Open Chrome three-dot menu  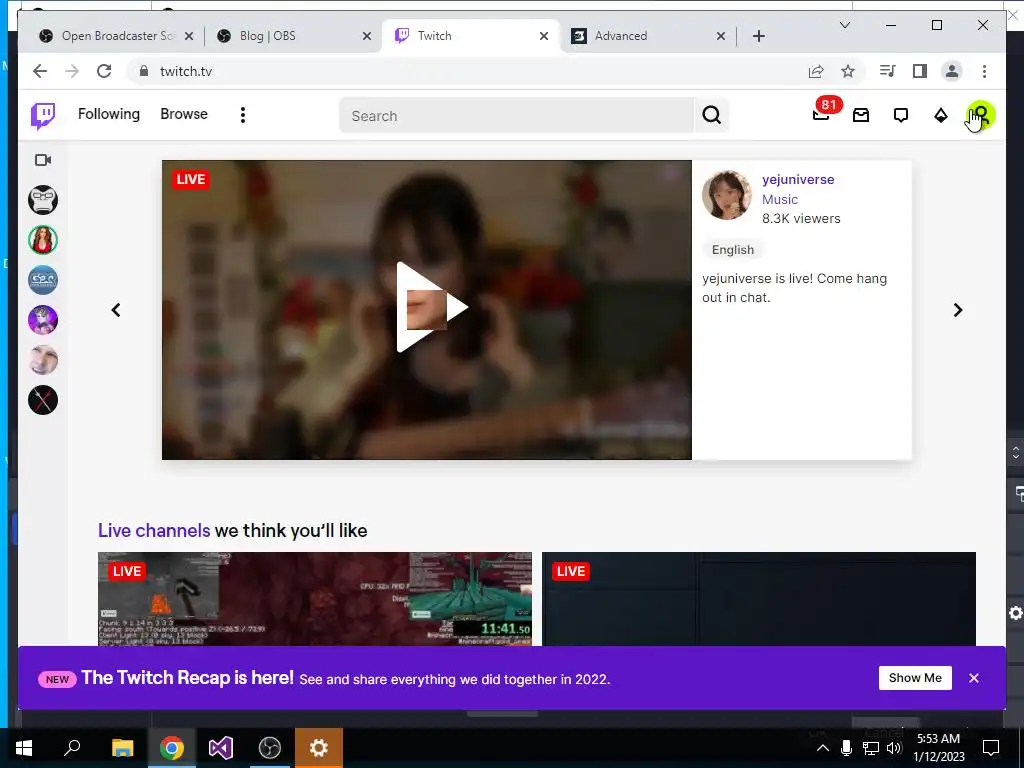(984, 71)
